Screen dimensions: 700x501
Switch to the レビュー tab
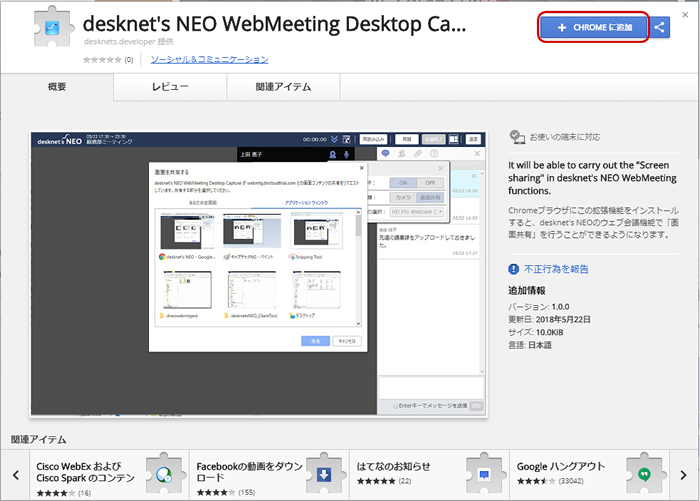point(170,87)
